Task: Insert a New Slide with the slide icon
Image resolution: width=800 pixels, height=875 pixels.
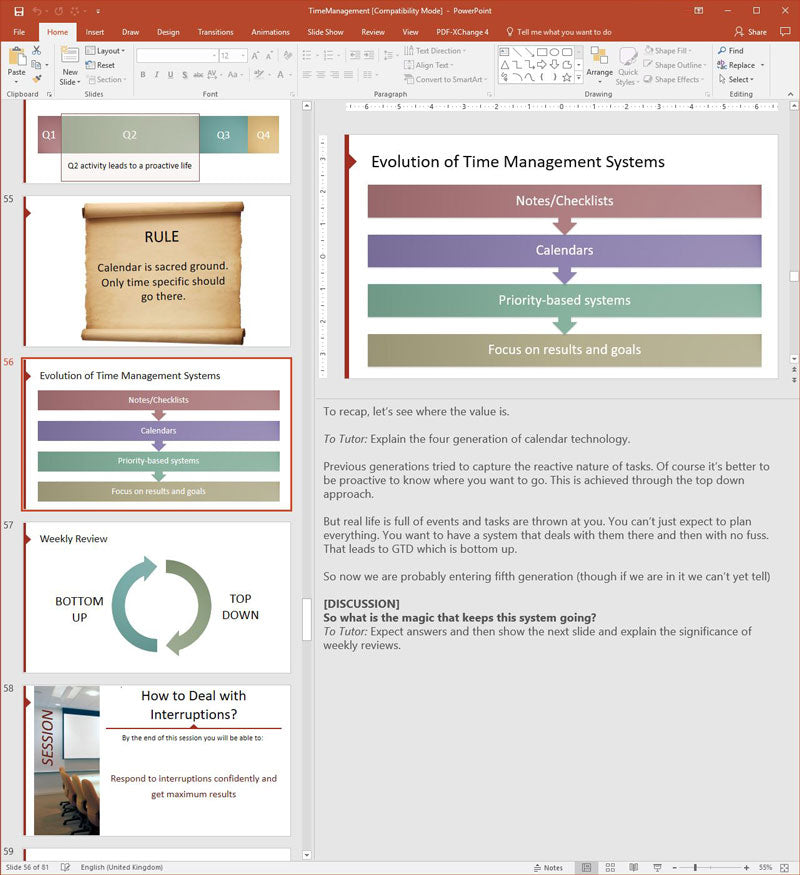Action: coord(70,56)
